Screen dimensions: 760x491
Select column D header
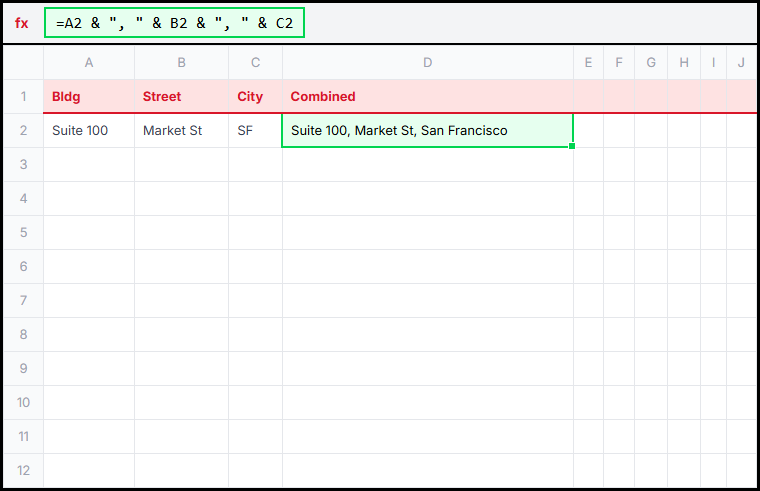pyautogui.click(x=427, y=63)
